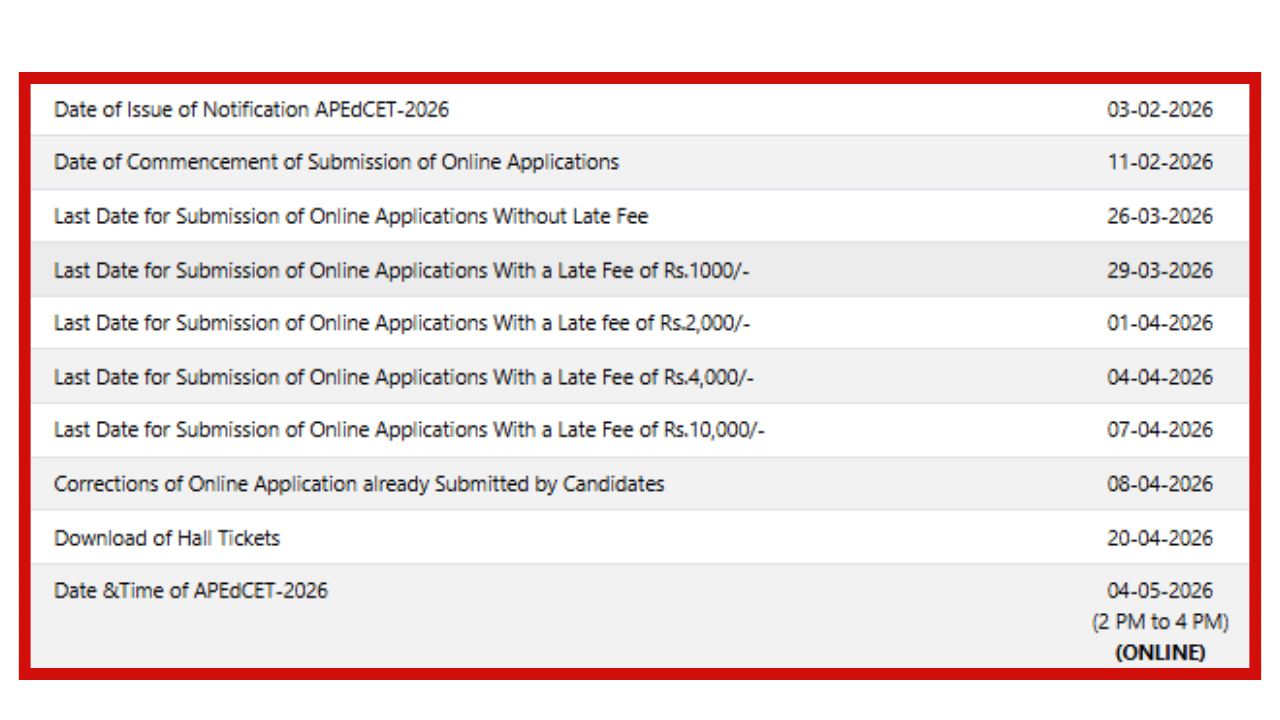Click the Date & Time of APEdCET-2026 label

(x=190, y=591)
